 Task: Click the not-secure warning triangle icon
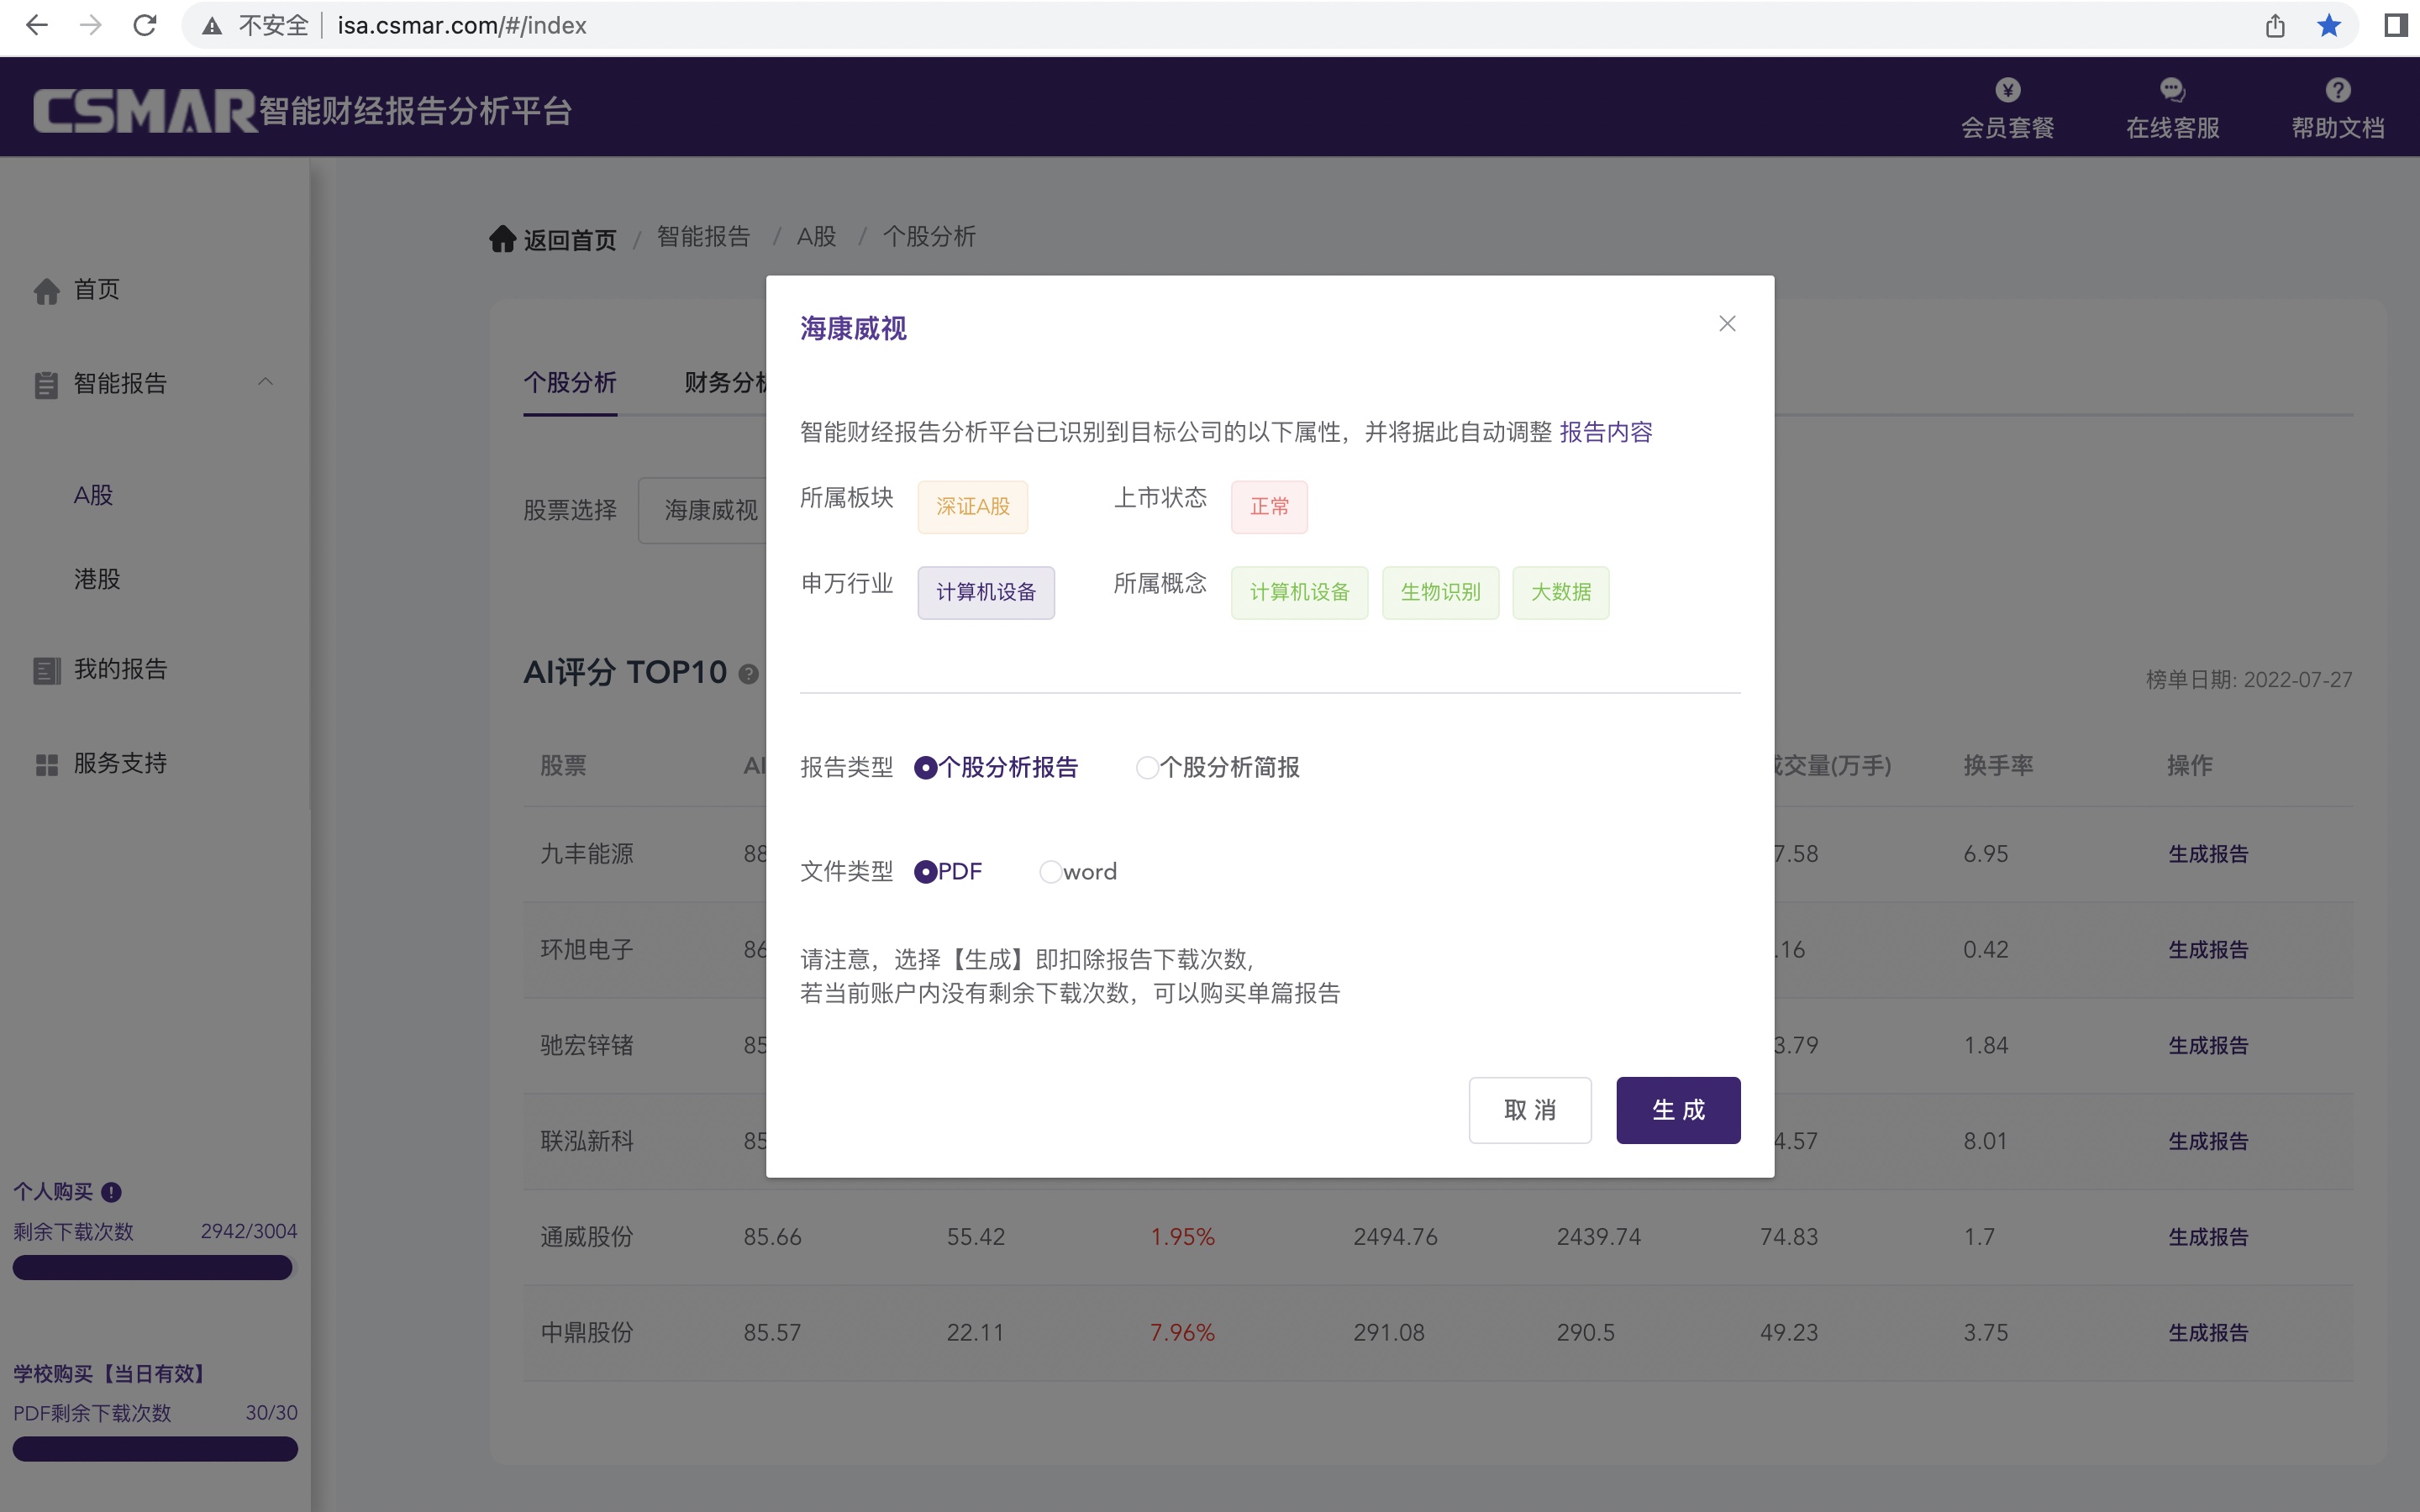212,26
